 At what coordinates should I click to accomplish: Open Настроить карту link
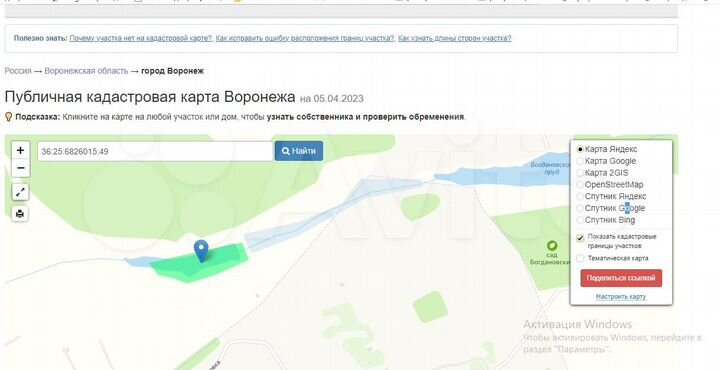(621, 297)
